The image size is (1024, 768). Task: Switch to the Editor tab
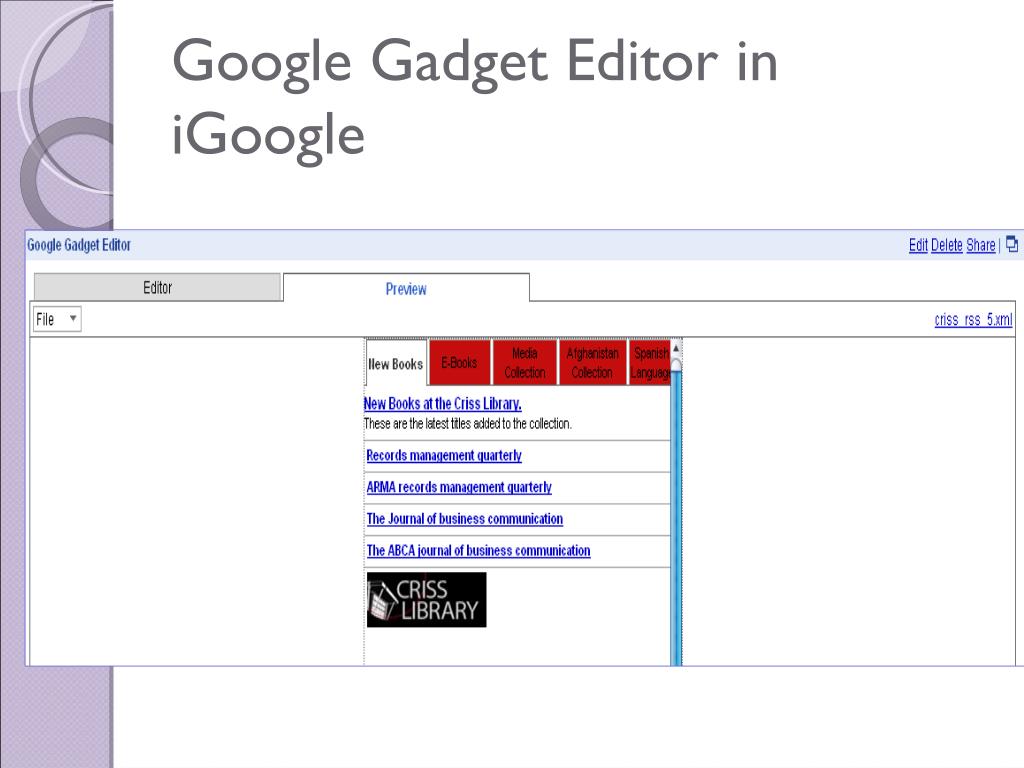click(x=157, y=287)
